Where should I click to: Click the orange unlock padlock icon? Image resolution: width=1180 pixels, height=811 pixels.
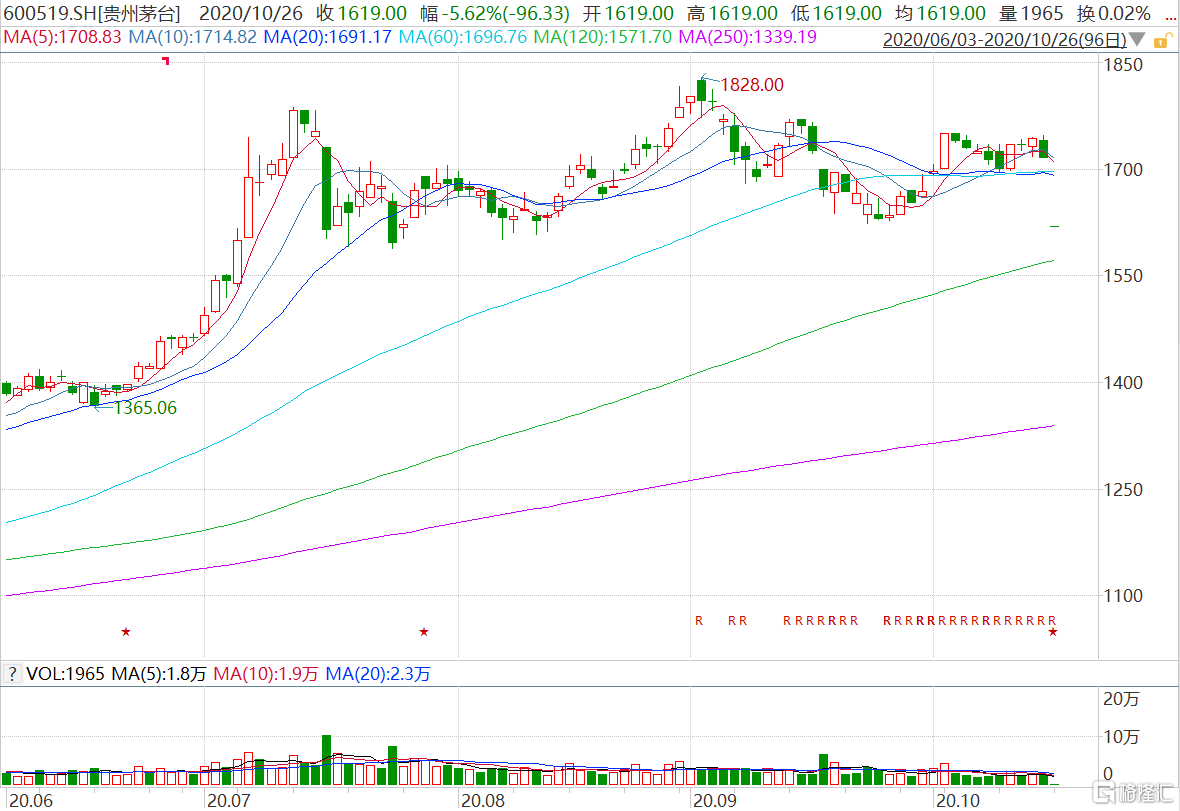(x=1163, y=41)
